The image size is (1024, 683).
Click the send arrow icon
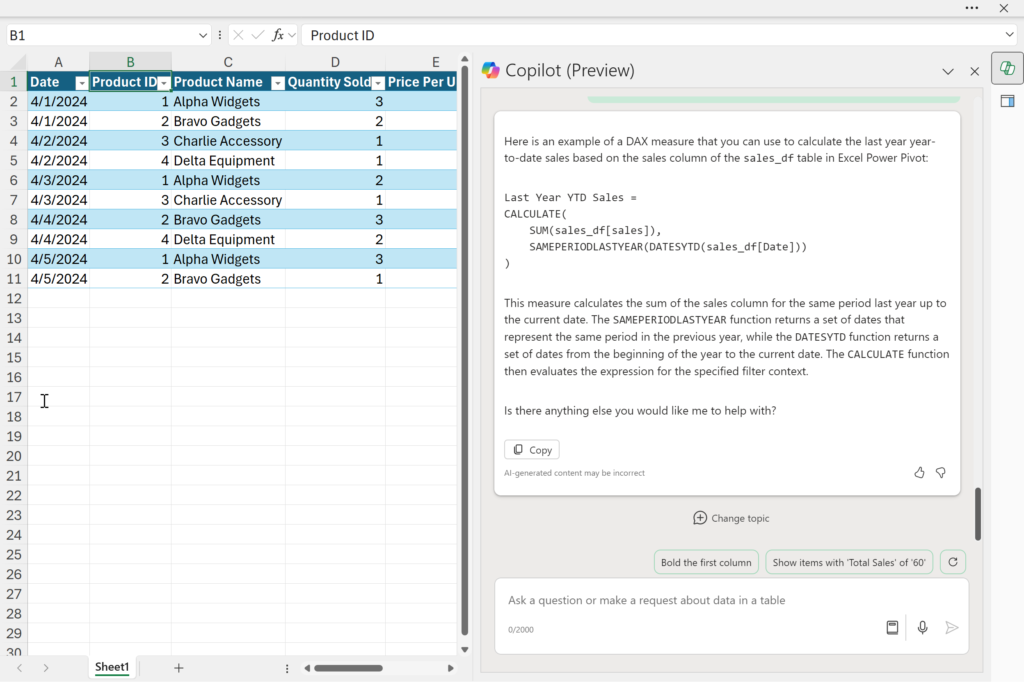(x=952, y=627)
